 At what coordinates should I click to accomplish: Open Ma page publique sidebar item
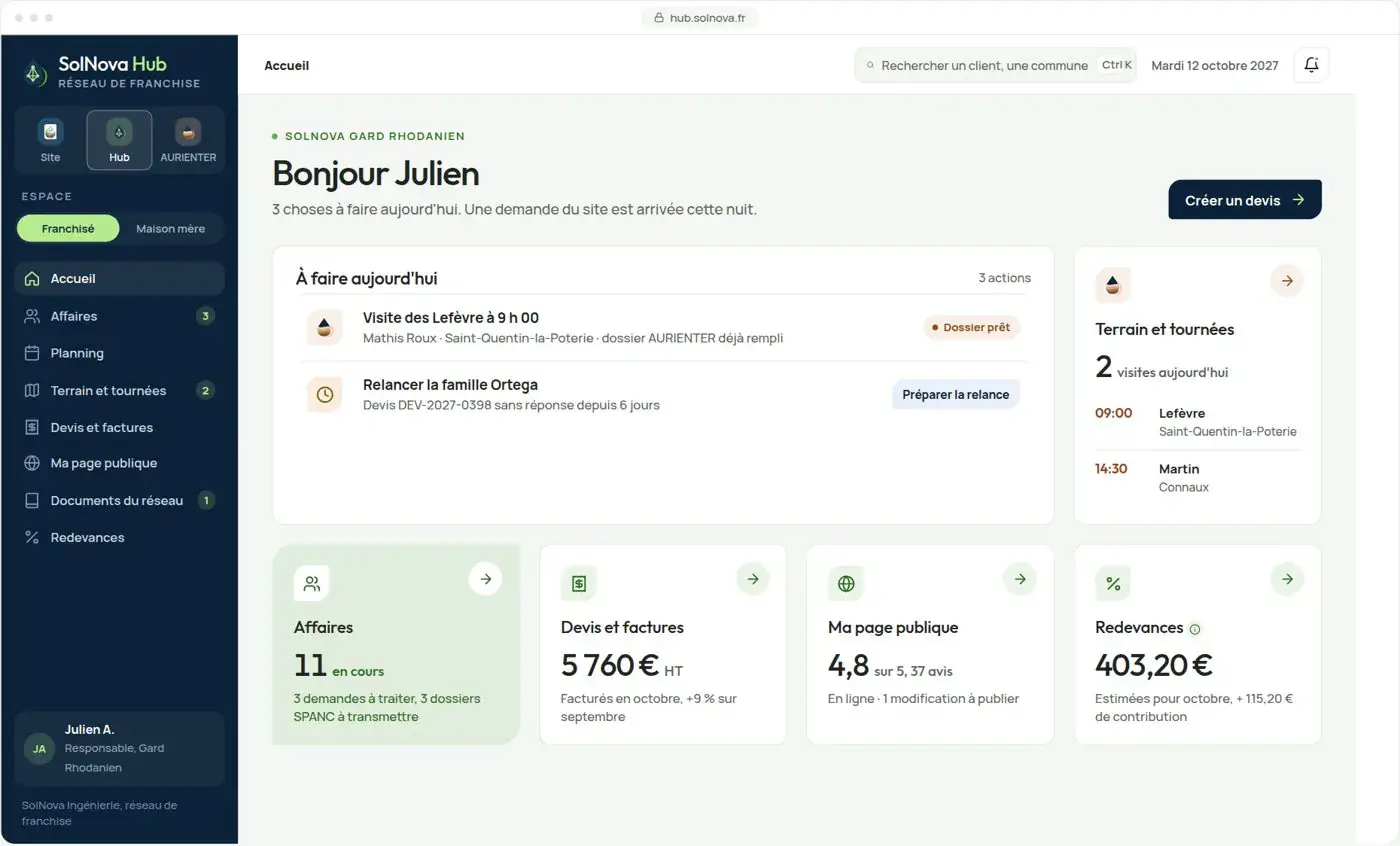(x=119, y=463)
